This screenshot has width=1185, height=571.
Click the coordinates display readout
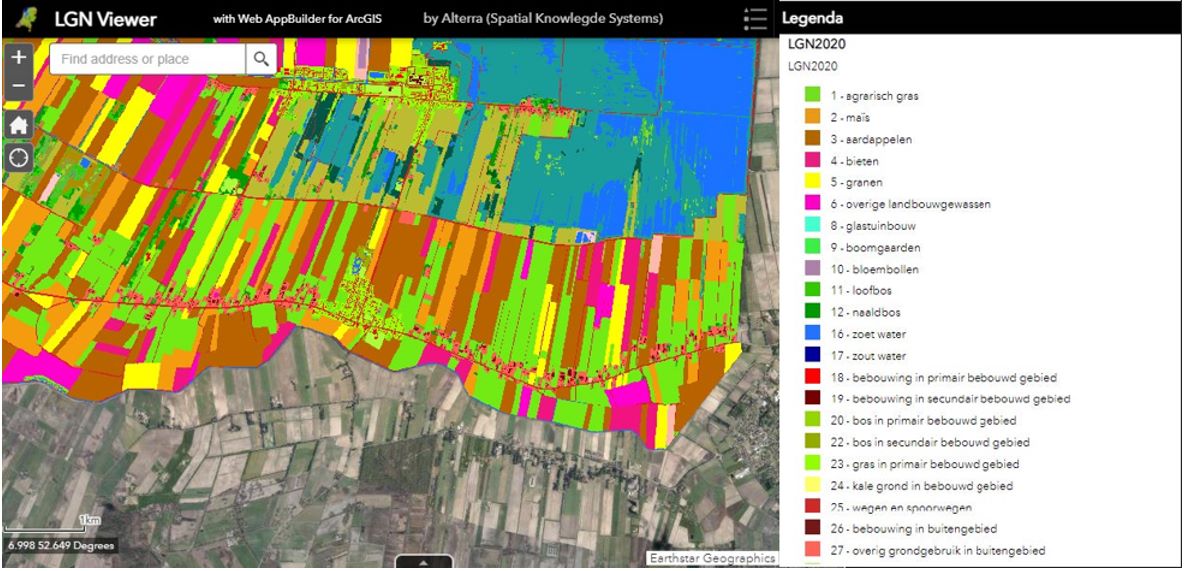click(58, 546)
